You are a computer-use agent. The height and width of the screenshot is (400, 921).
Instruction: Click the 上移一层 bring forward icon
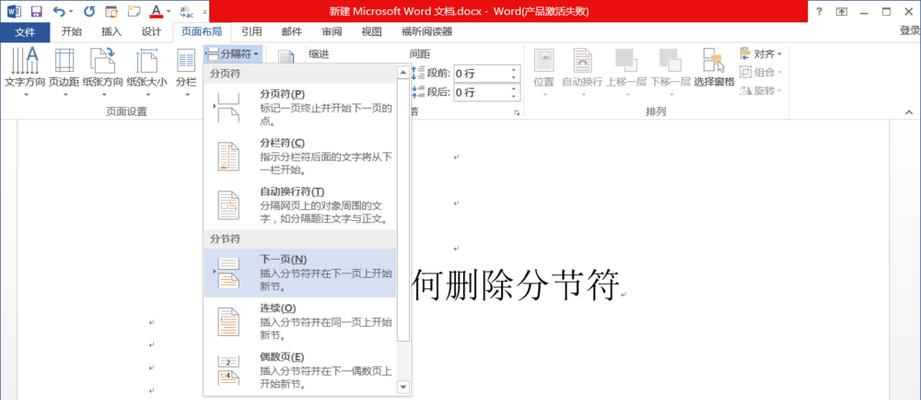pos(626,60)
